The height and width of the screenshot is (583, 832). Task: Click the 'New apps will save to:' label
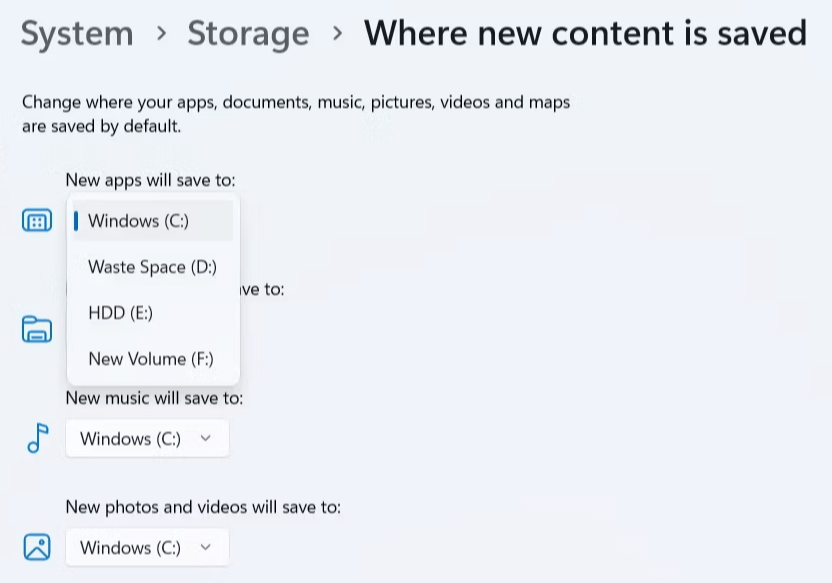[150, 180]
